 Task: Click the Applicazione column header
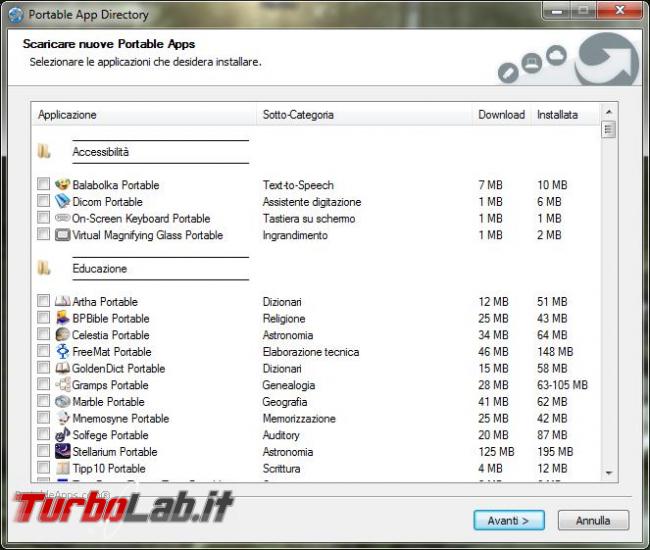(x=144, y=114)
